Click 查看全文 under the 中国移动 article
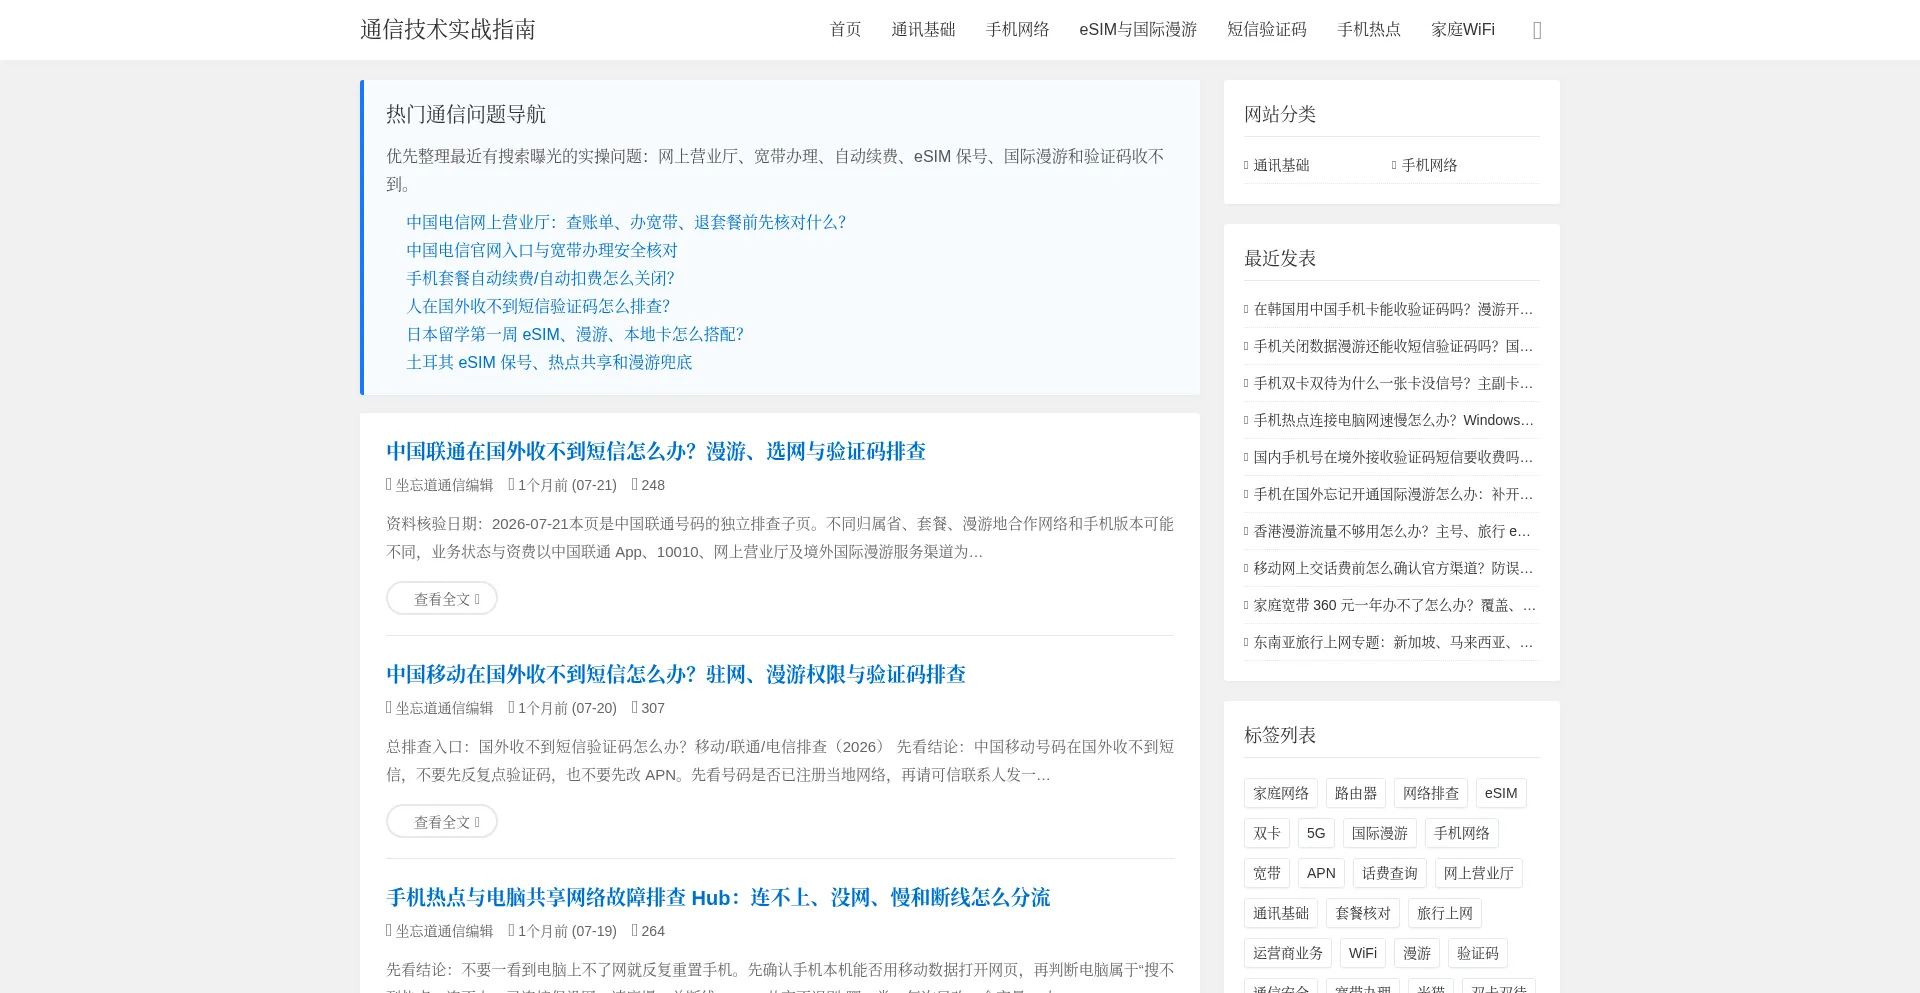 pyautogui.click(x=442, y=821)
